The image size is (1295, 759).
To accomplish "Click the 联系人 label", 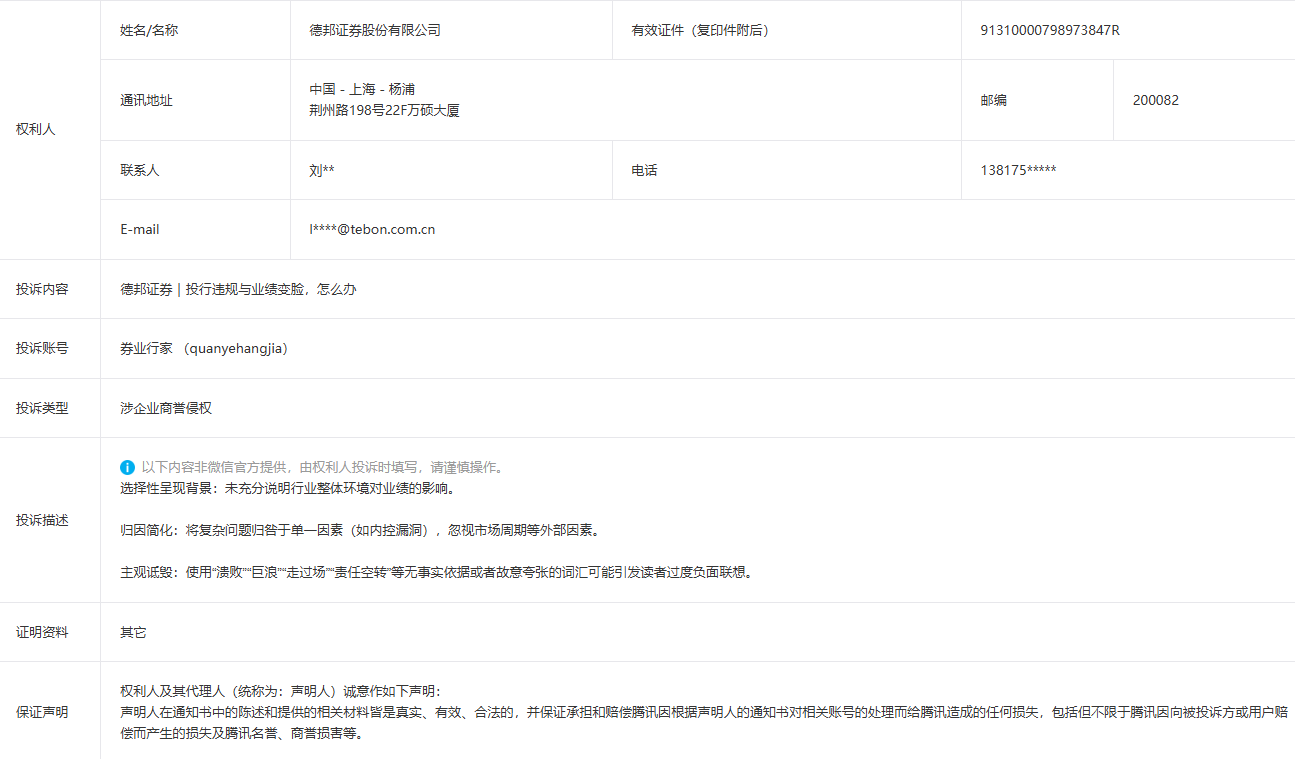I will click(140, 170).
